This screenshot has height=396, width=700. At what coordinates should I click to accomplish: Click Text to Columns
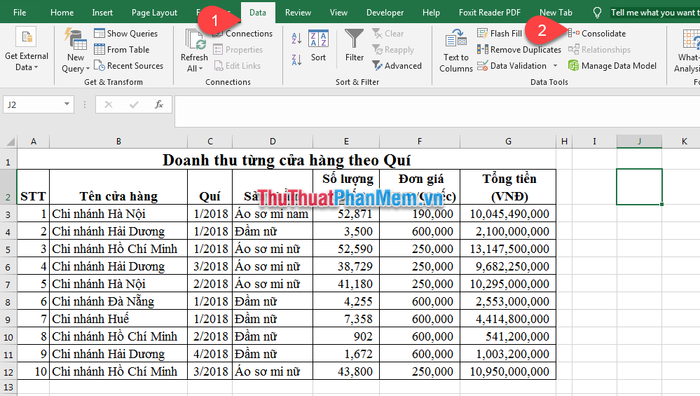click(456, 50)
